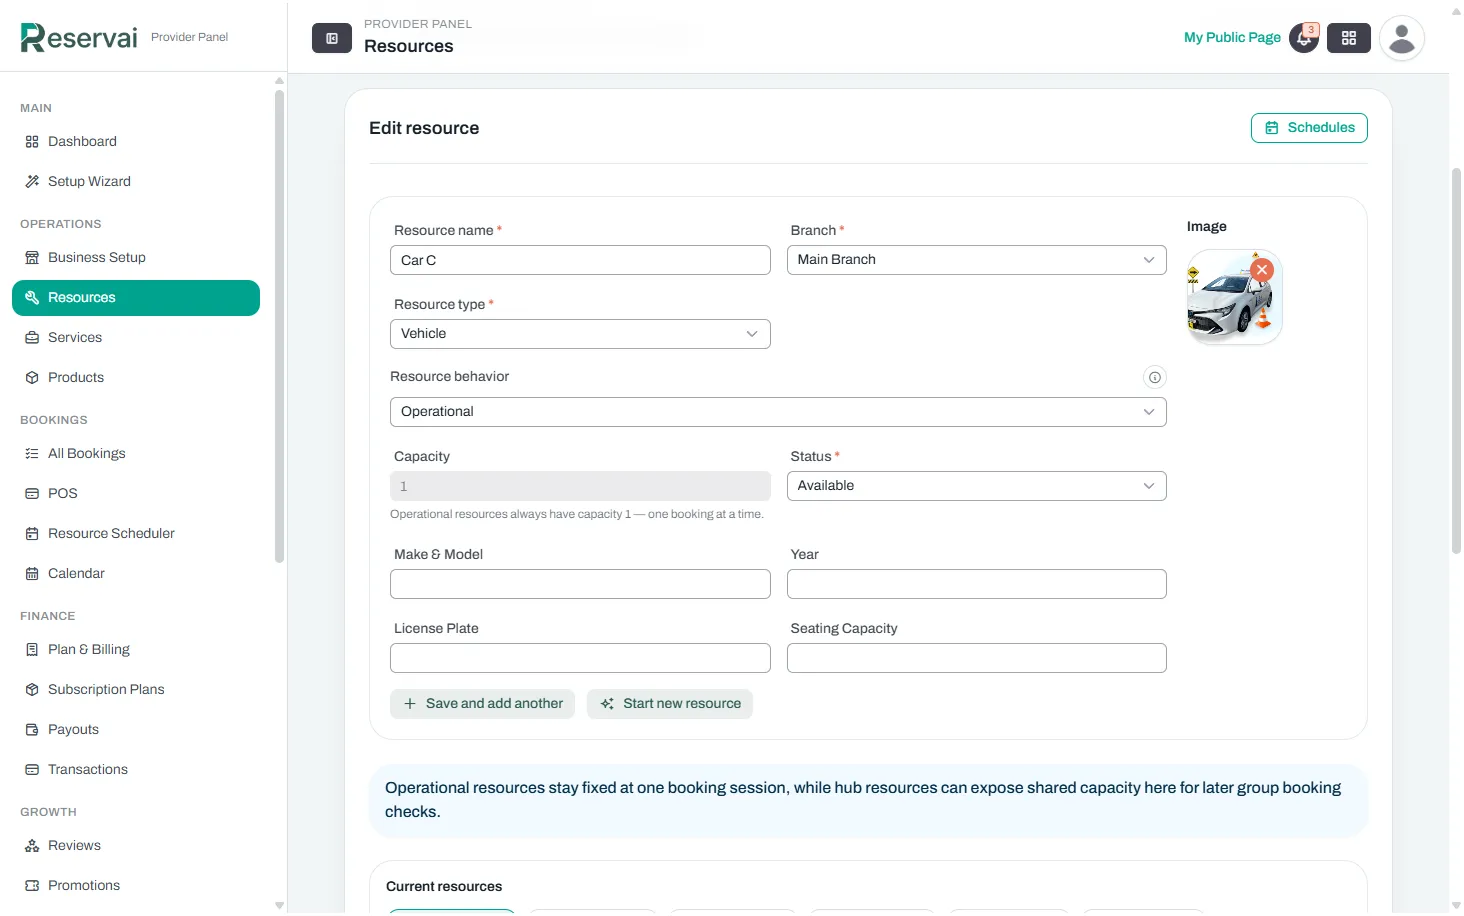Click the Resource name field

click(580, 260)
